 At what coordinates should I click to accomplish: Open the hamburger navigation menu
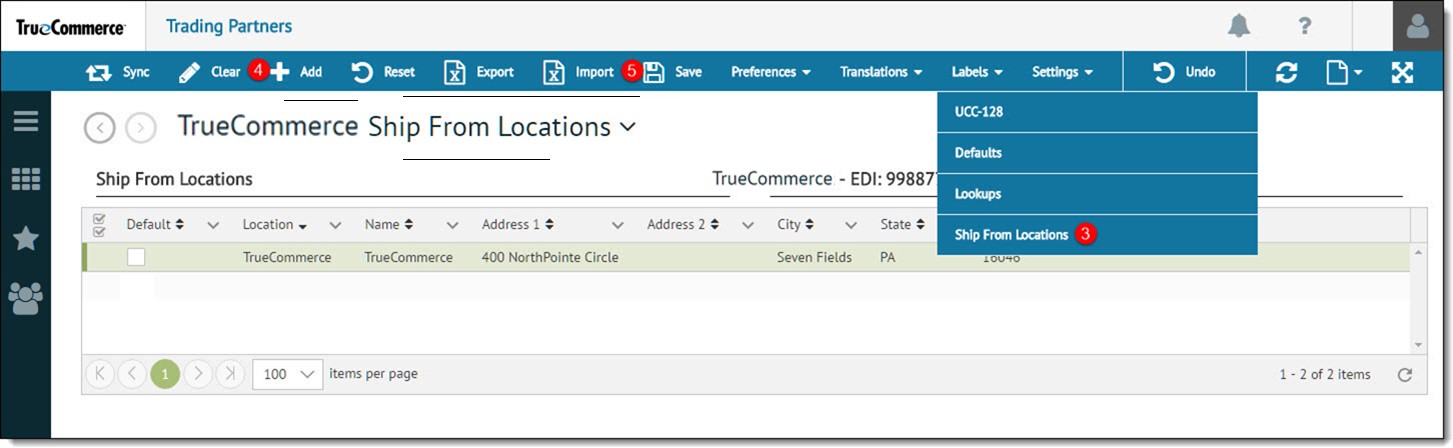click(x=26, y=121)
